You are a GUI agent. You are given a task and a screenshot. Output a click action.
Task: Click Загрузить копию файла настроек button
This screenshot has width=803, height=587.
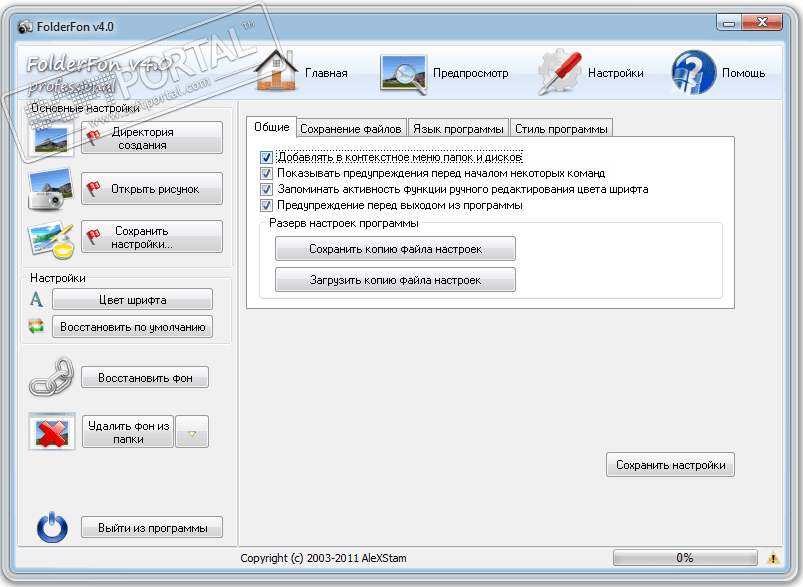point(395,280)
